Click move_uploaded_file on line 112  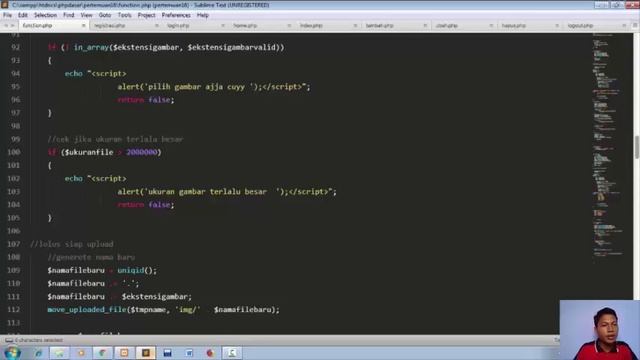[x=87, y=310]
